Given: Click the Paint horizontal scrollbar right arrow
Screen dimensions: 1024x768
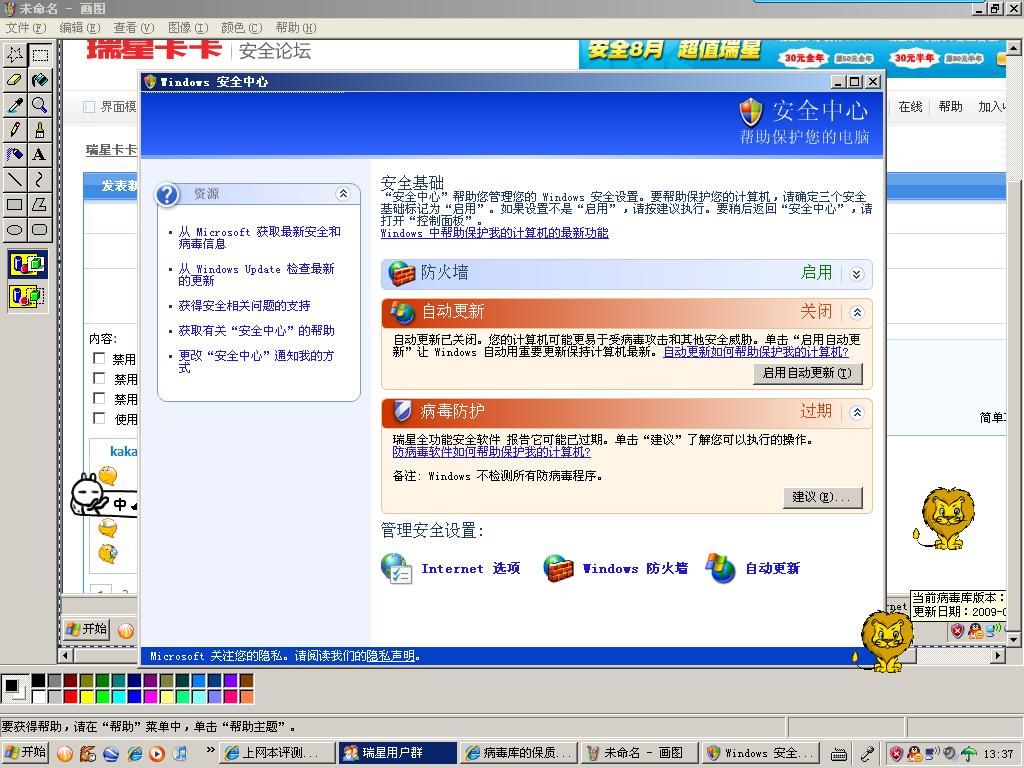Looking at the screenshot, I should point(998,654).
